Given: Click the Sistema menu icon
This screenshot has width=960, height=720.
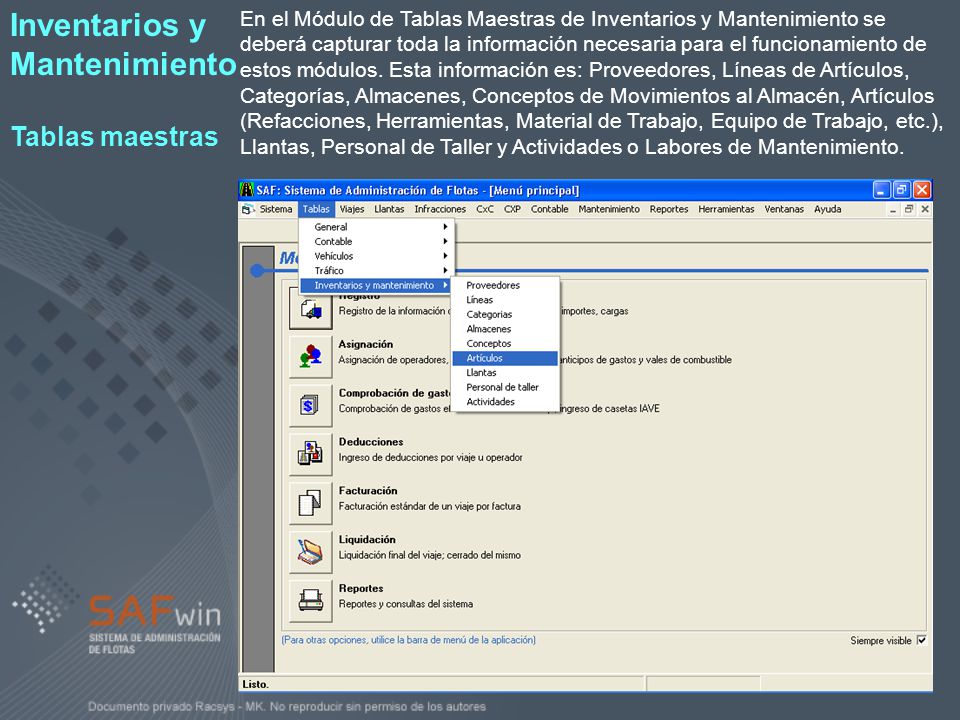Looking at the screenshot, I should click(x=247, y=209).
